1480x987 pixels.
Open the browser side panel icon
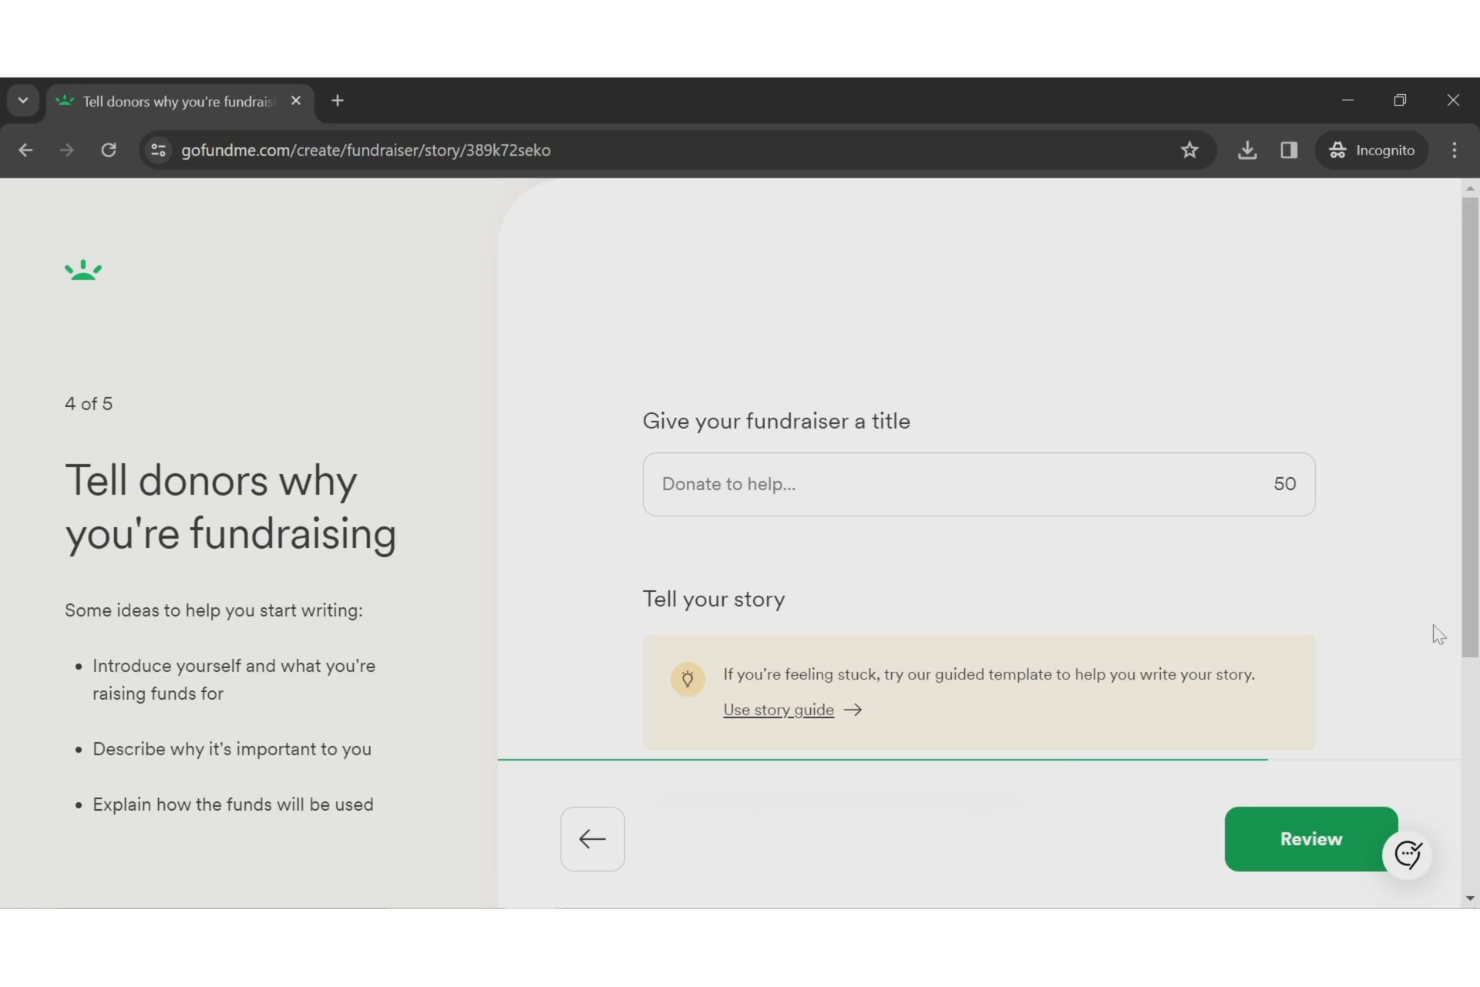tap(1288, 150)
